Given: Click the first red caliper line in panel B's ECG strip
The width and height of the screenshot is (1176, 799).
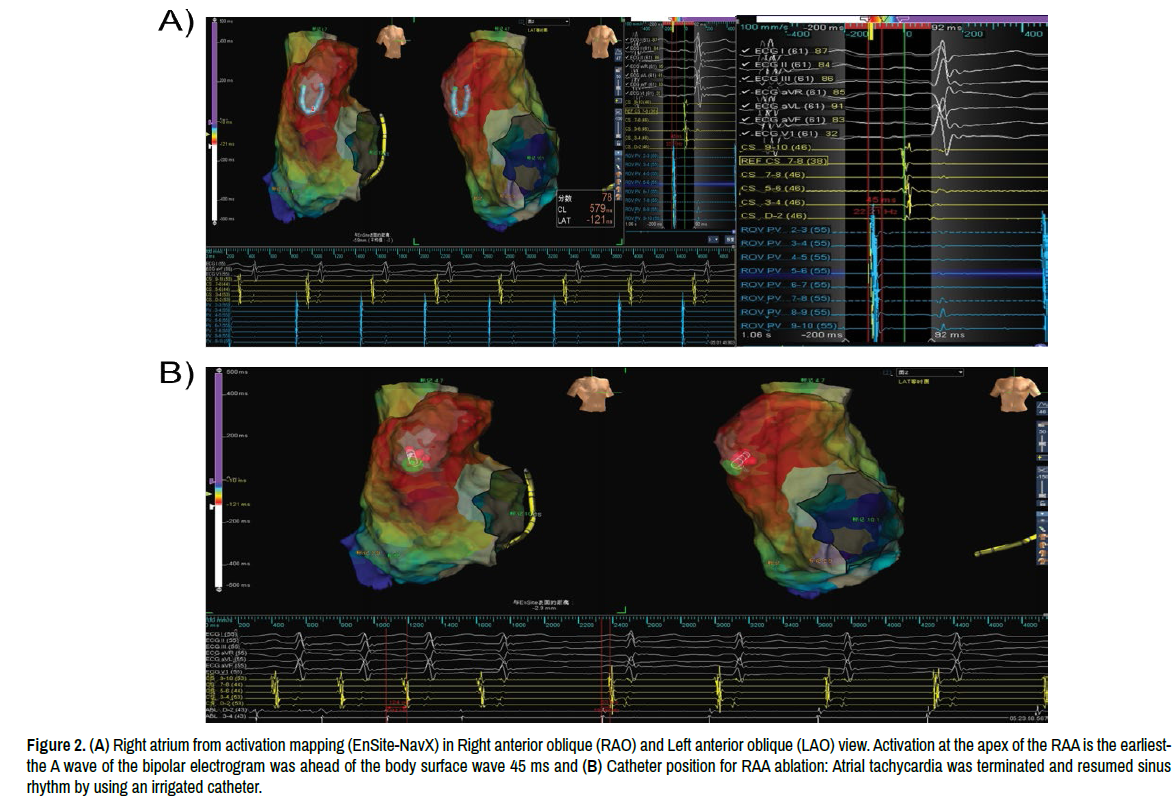Looking at the screenshot, I should click(x=386, y=671).
